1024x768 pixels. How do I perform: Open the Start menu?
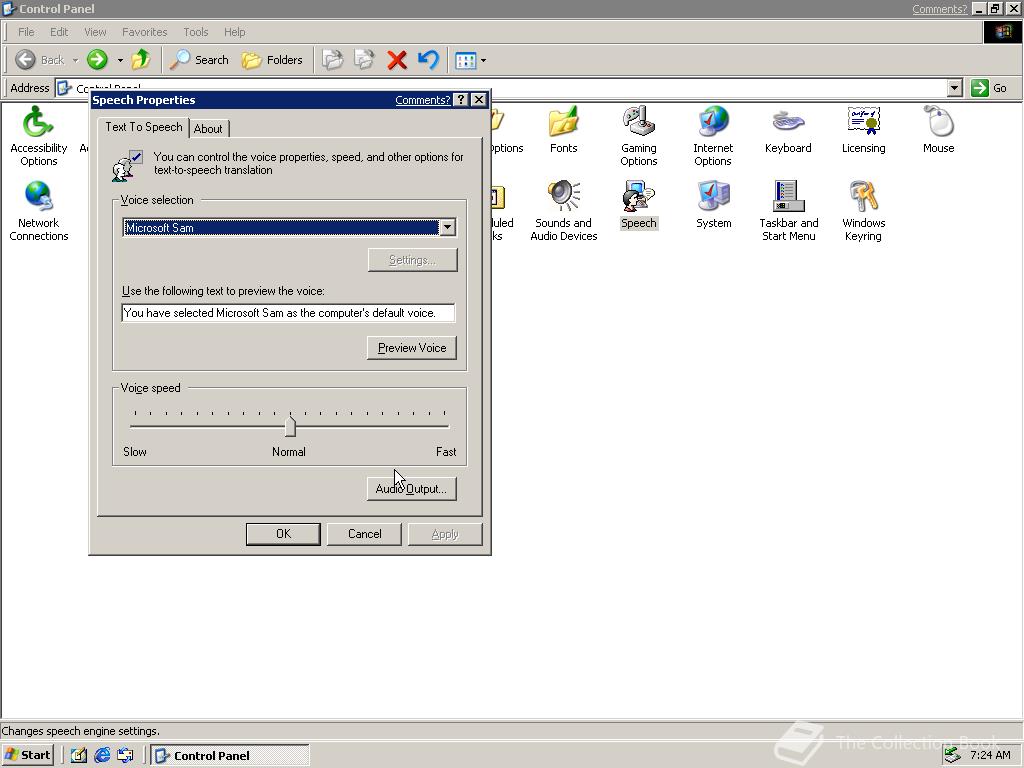(27, 755)
